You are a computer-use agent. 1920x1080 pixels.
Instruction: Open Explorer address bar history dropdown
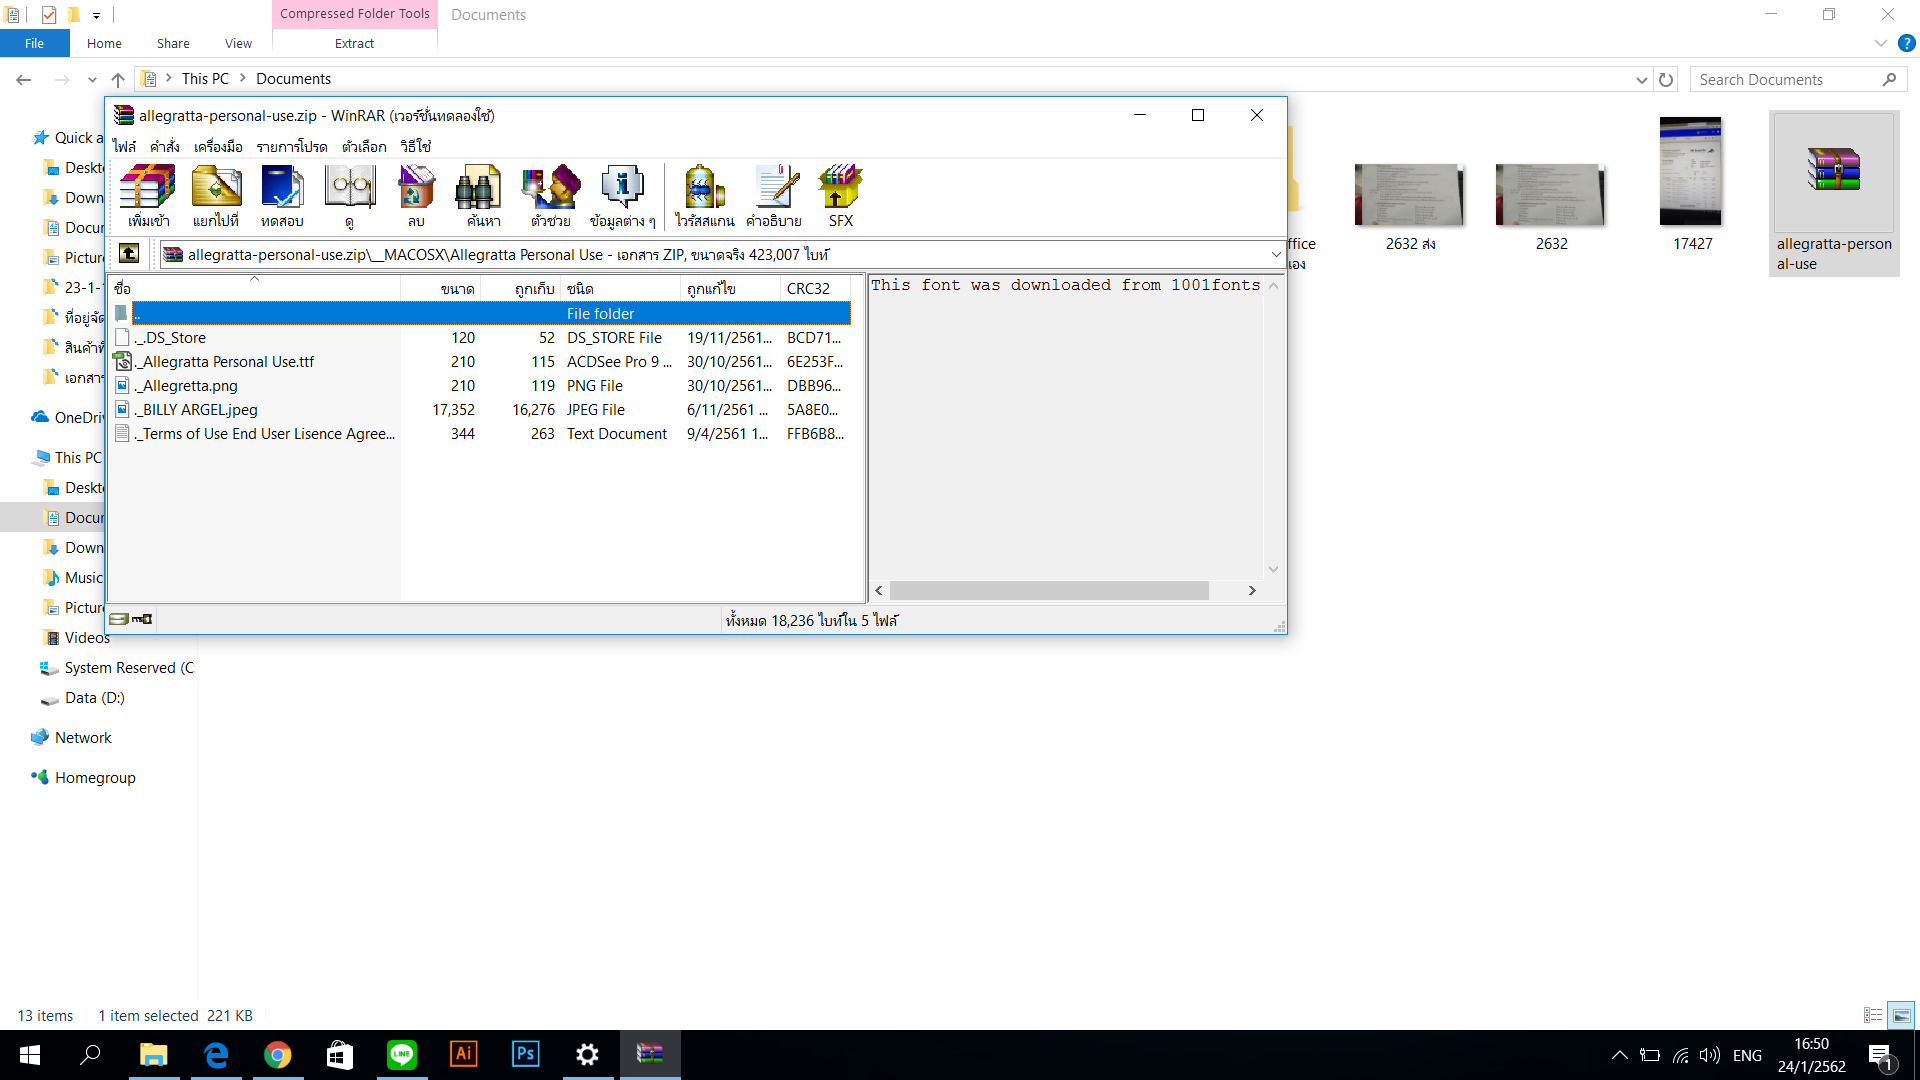click(x=1641, y=80)
